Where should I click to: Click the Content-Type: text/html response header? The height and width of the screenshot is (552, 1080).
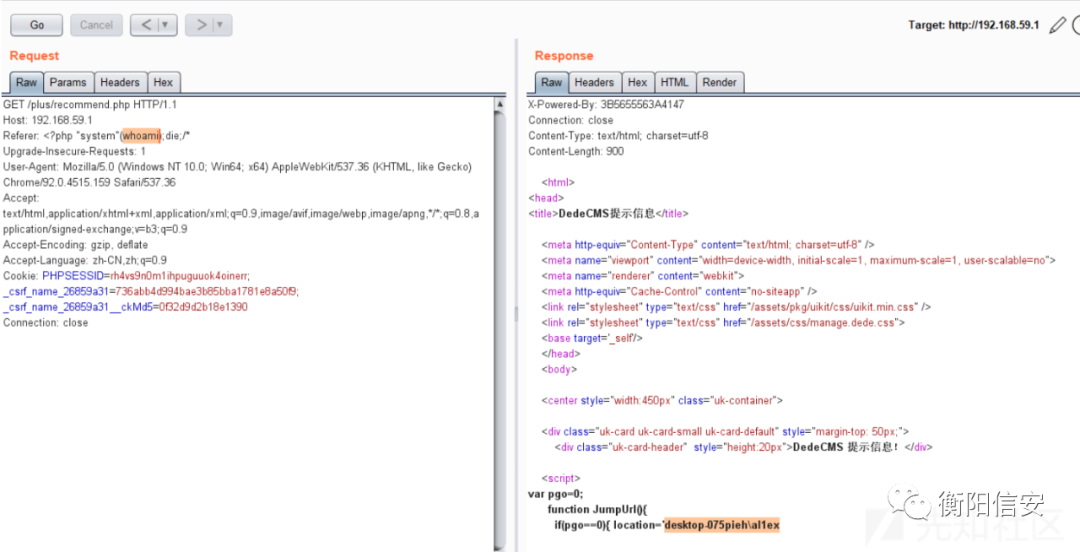(x=618, y=136)
